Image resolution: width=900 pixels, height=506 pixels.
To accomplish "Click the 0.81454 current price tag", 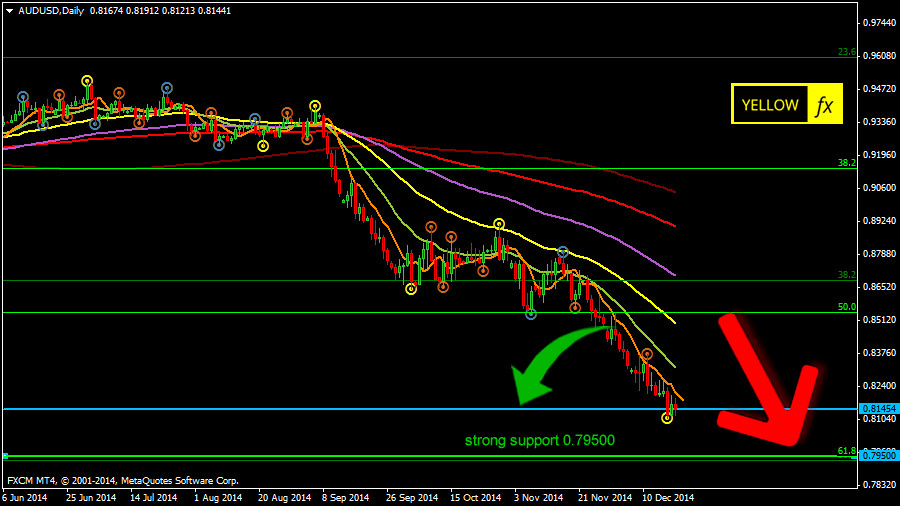I will pyautogui.click(x=878, y=409).
